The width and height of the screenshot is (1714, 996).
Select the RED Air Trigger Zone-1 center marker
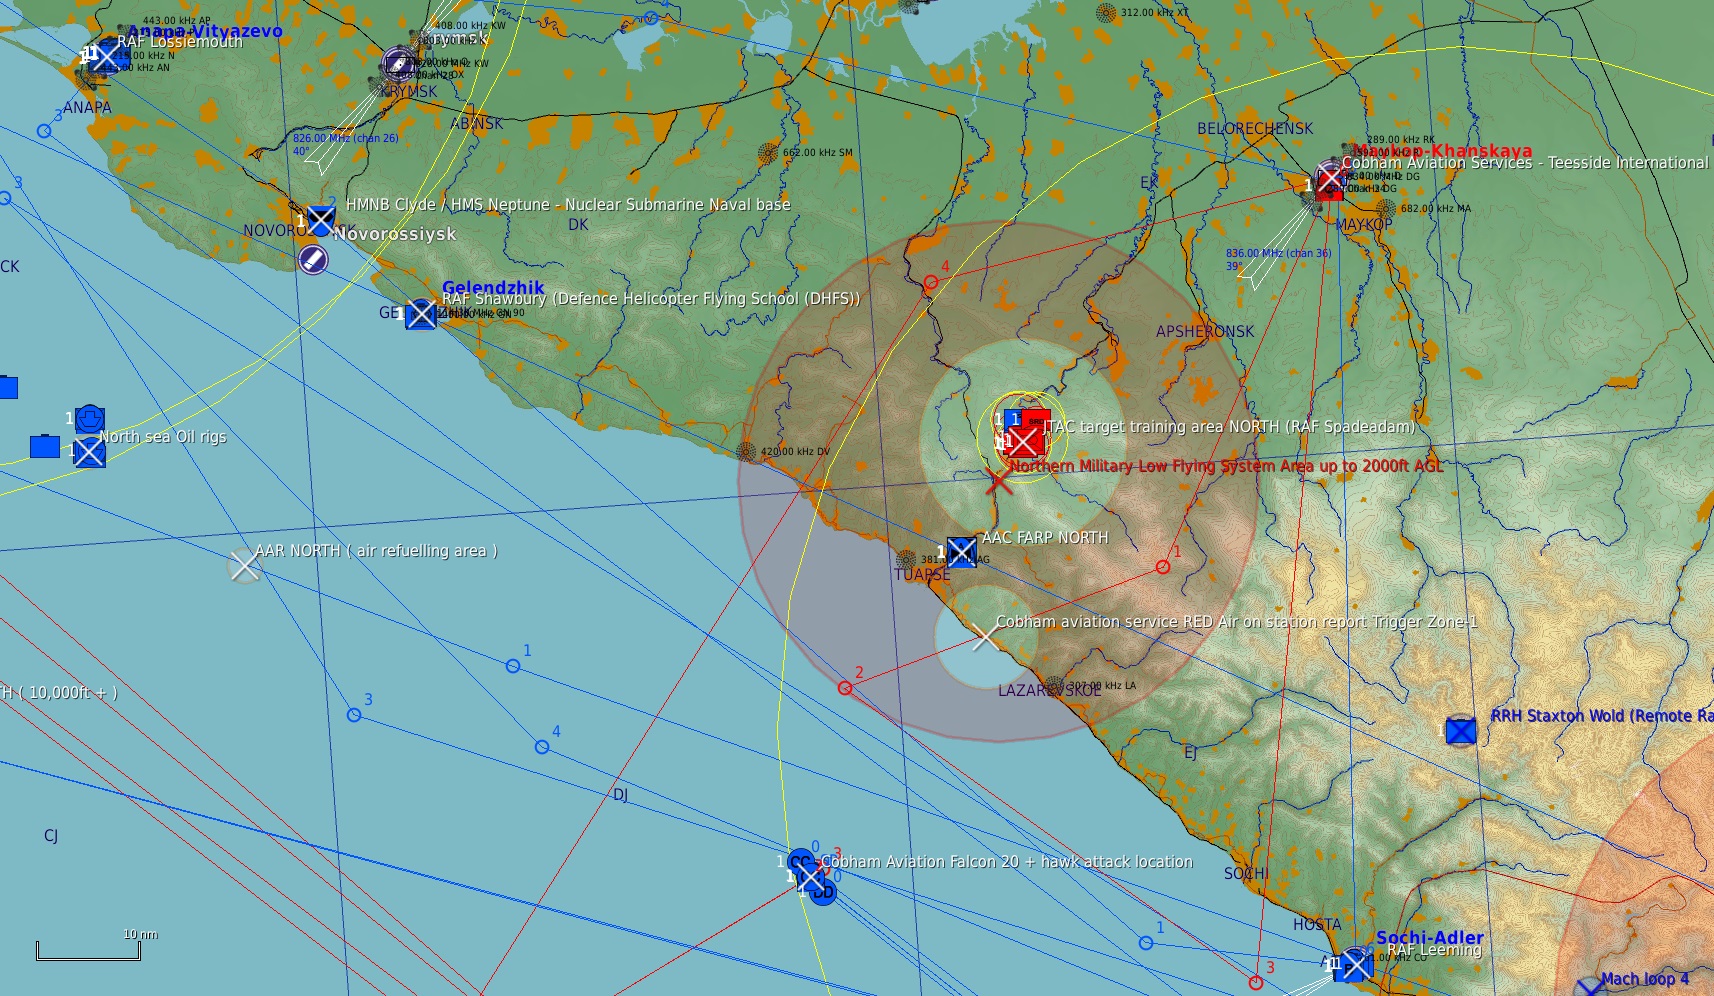984,636
